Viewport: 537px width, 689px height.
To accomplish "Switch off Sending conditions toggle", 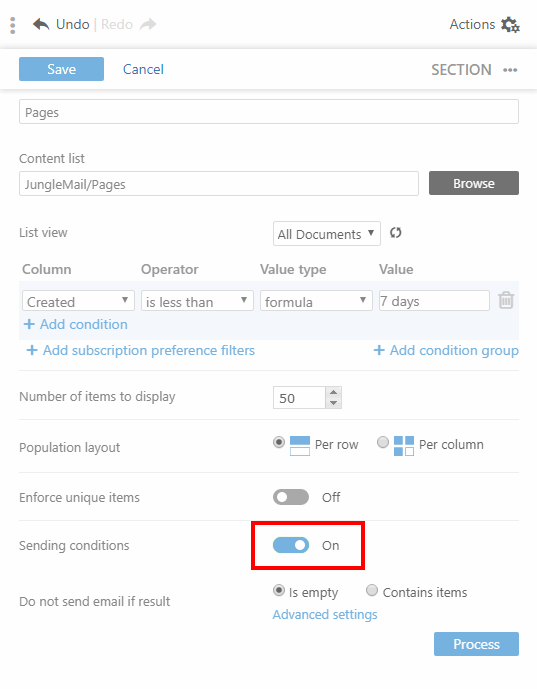I will 291,545.
